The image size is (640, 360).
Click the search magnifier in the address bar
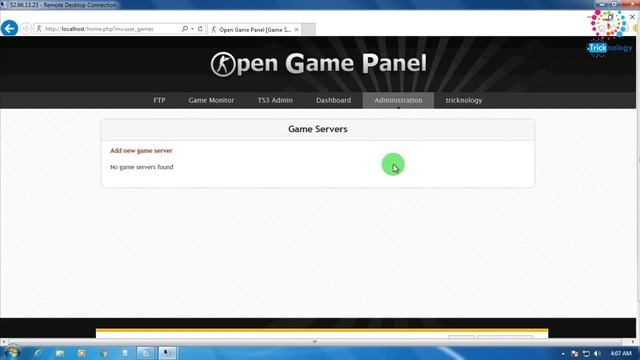point(184,29)
